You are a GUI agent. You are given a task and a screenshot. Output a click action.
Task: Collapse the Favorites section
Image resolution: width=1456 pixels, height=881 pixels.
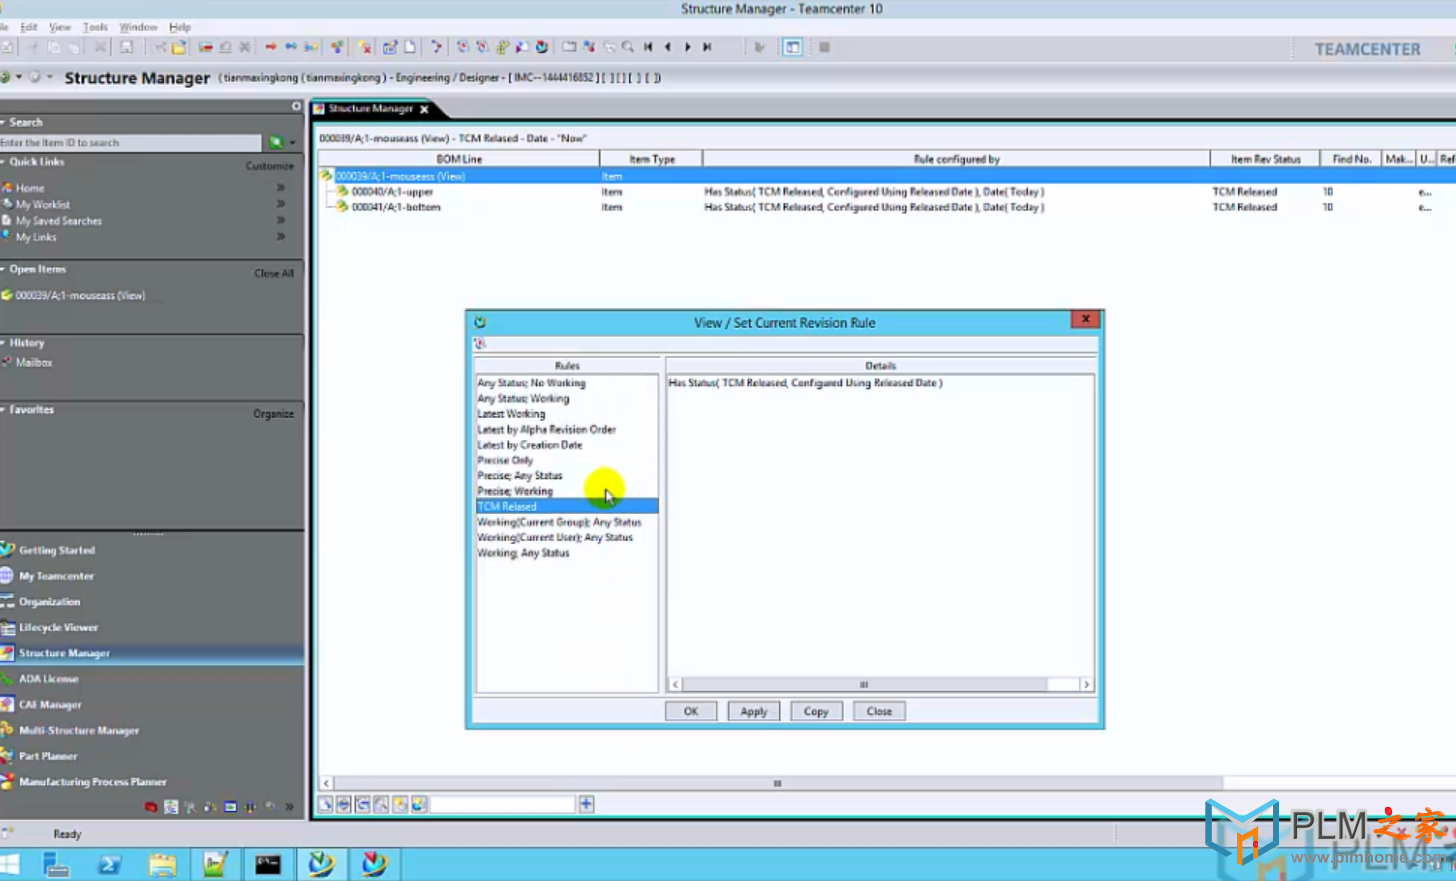point(3,409)
